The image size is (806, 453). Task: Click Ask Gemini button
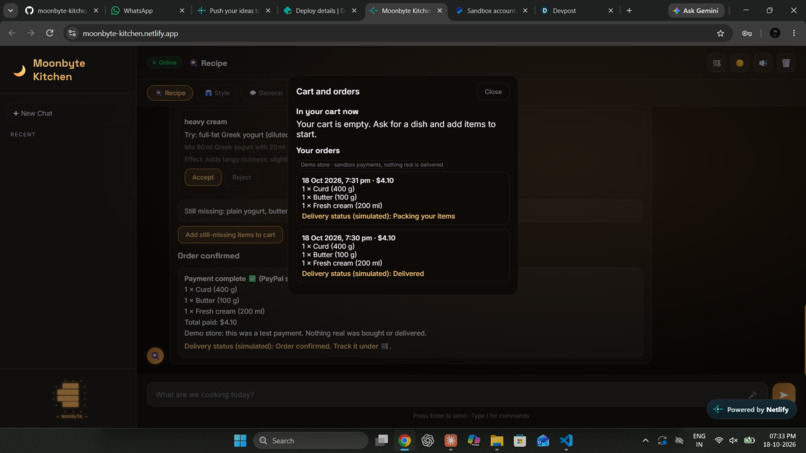[x=697, y=10]
